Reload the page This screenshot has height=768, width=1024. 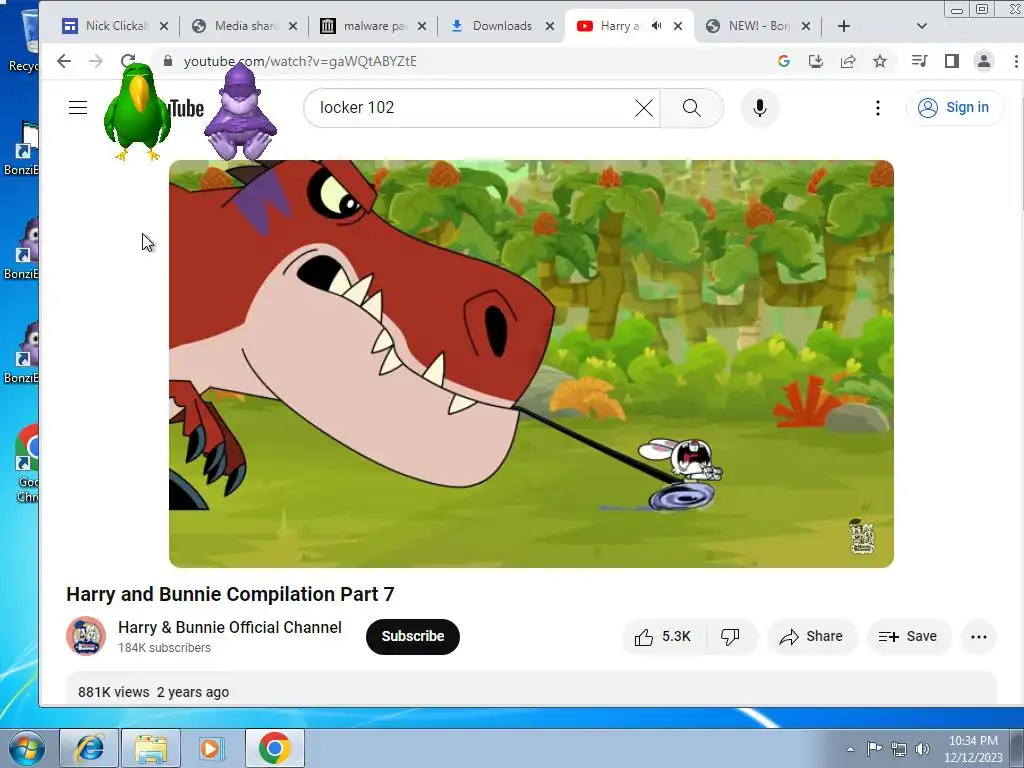(128, 61)
